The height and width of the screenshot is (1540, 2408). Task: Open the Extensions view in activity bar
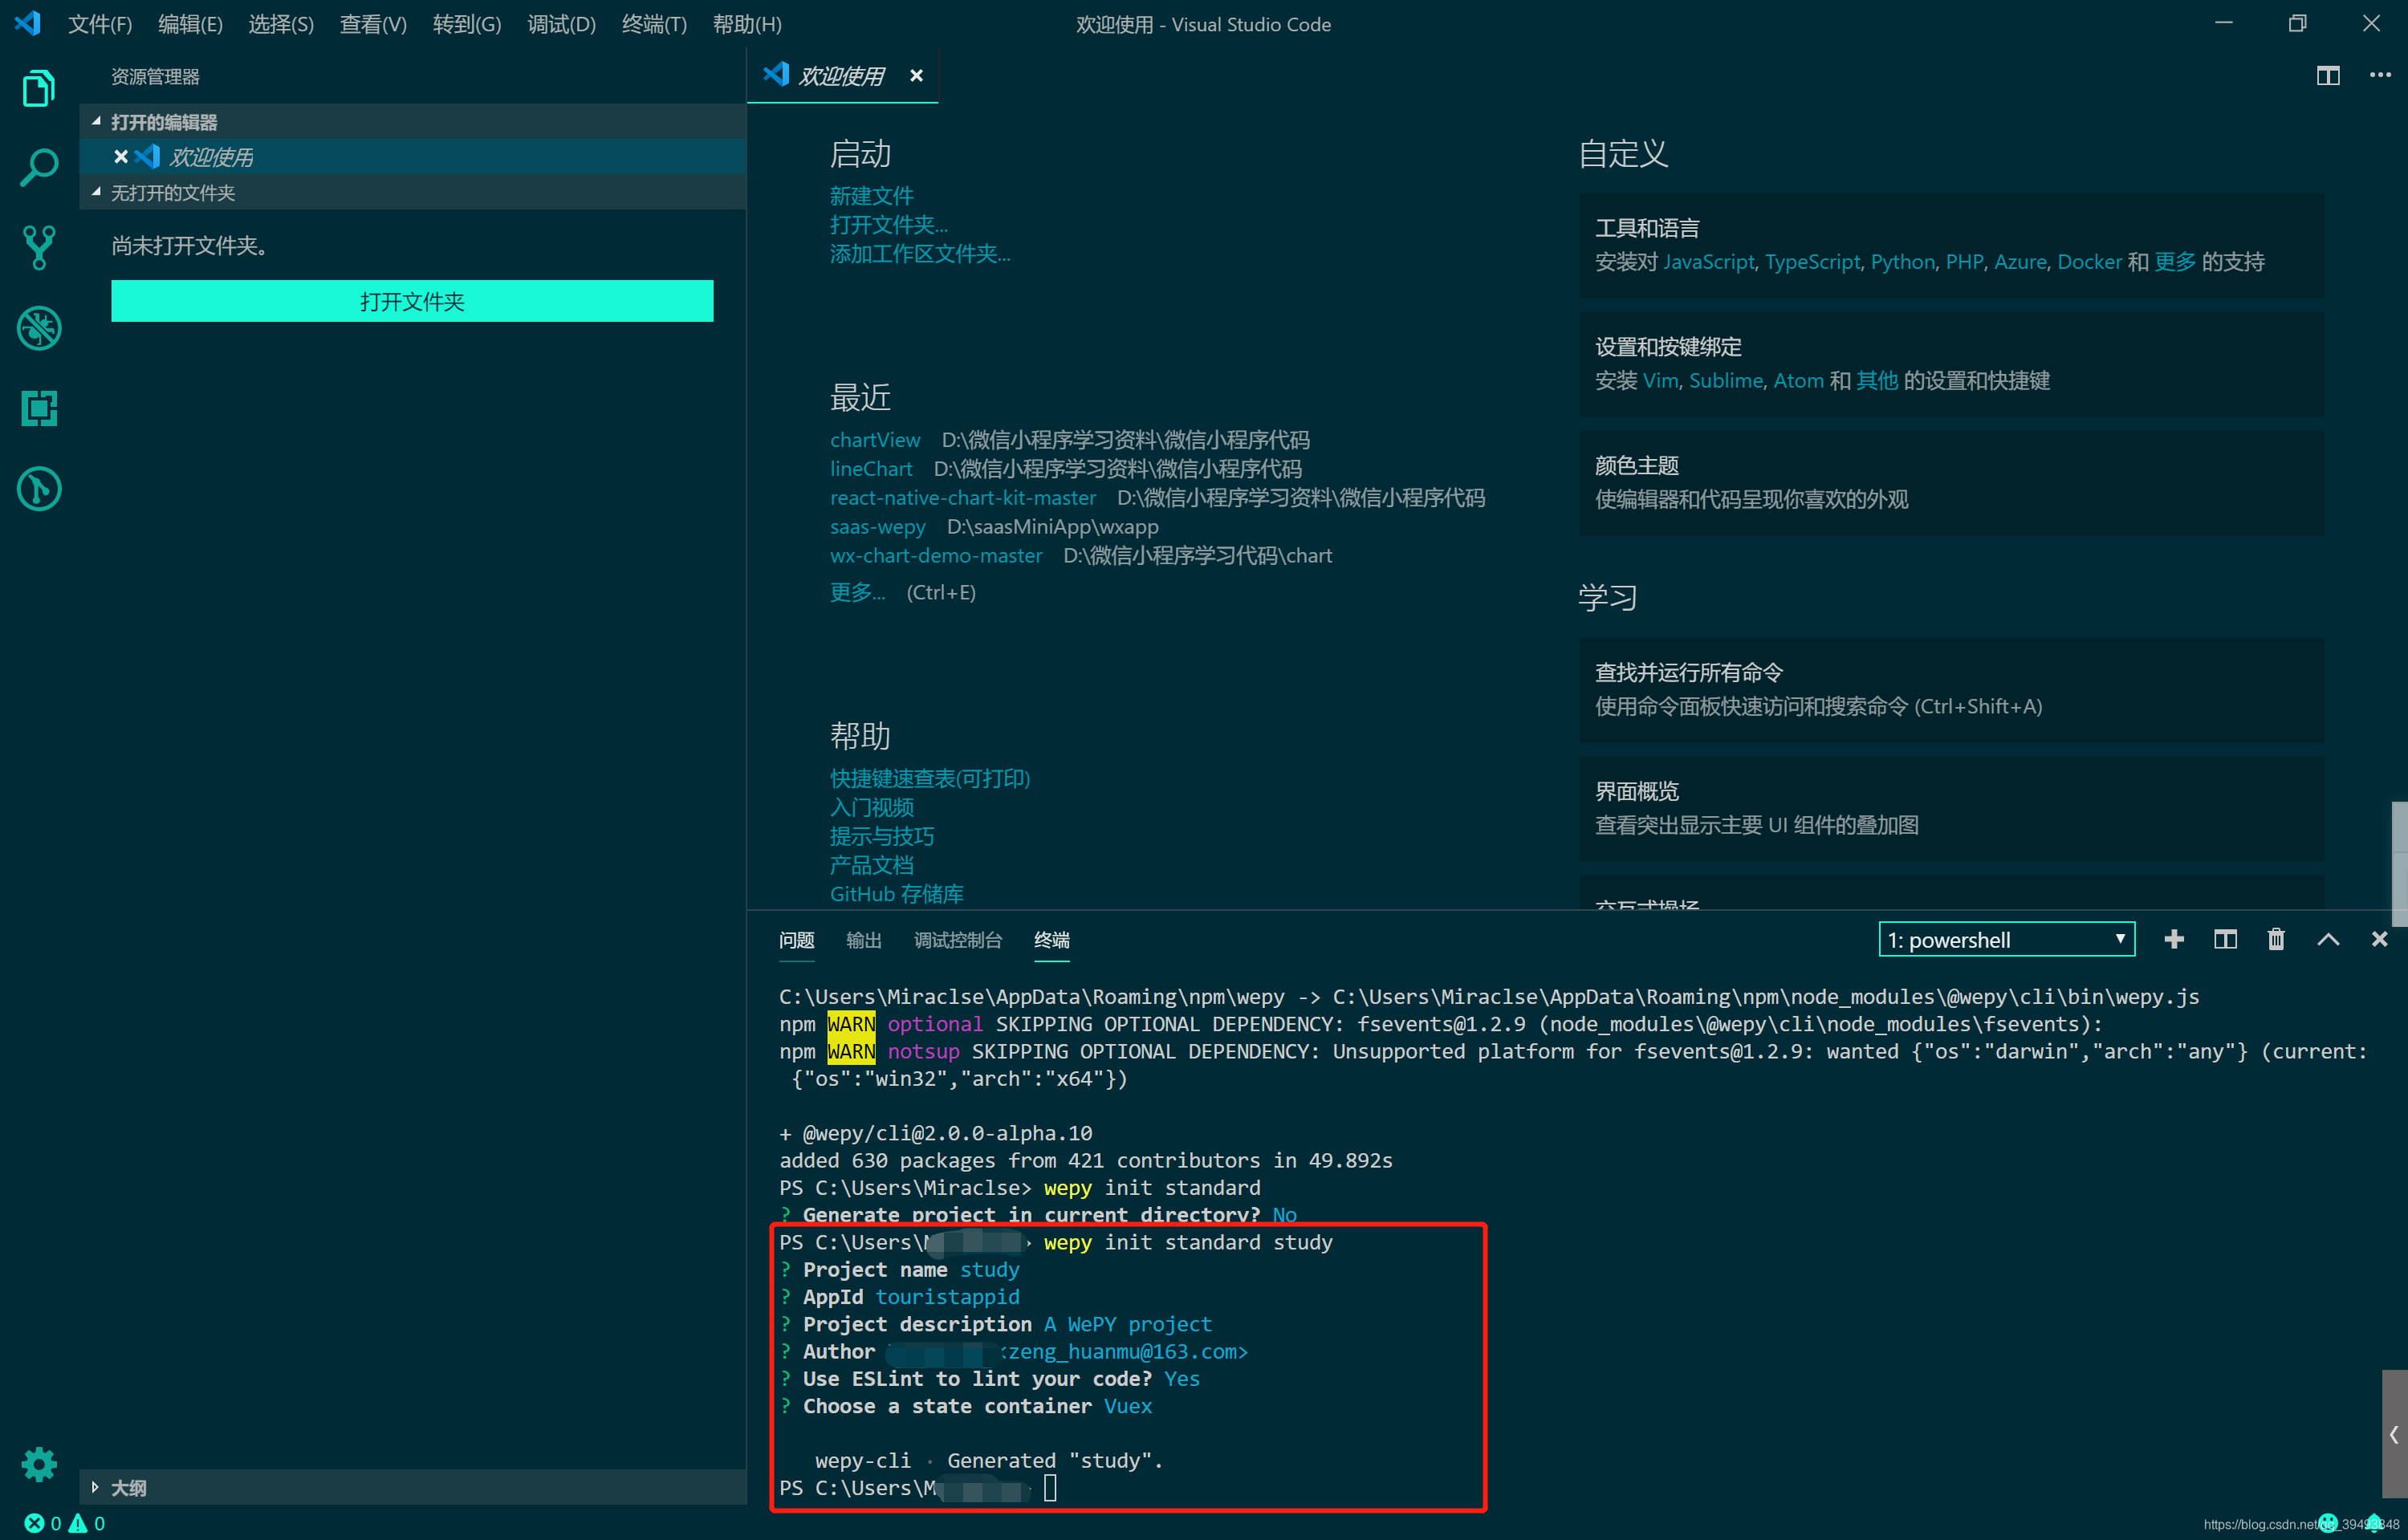click(38, 408)
